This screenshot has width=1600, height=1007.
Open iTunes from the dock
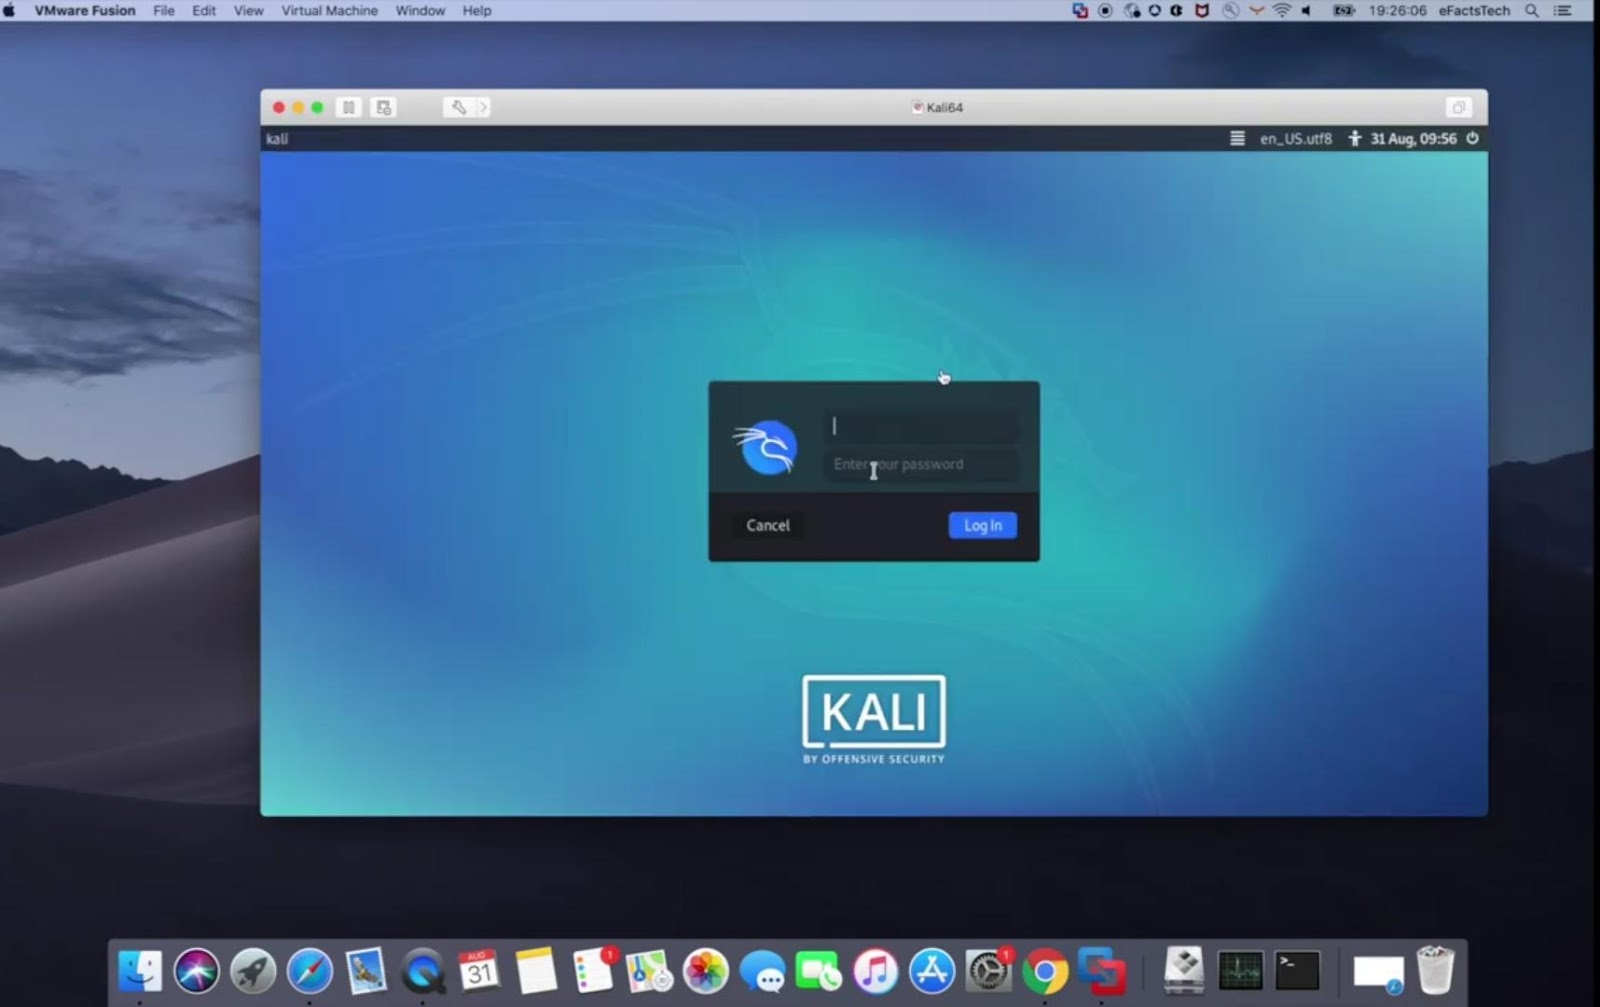pos(875,971)
